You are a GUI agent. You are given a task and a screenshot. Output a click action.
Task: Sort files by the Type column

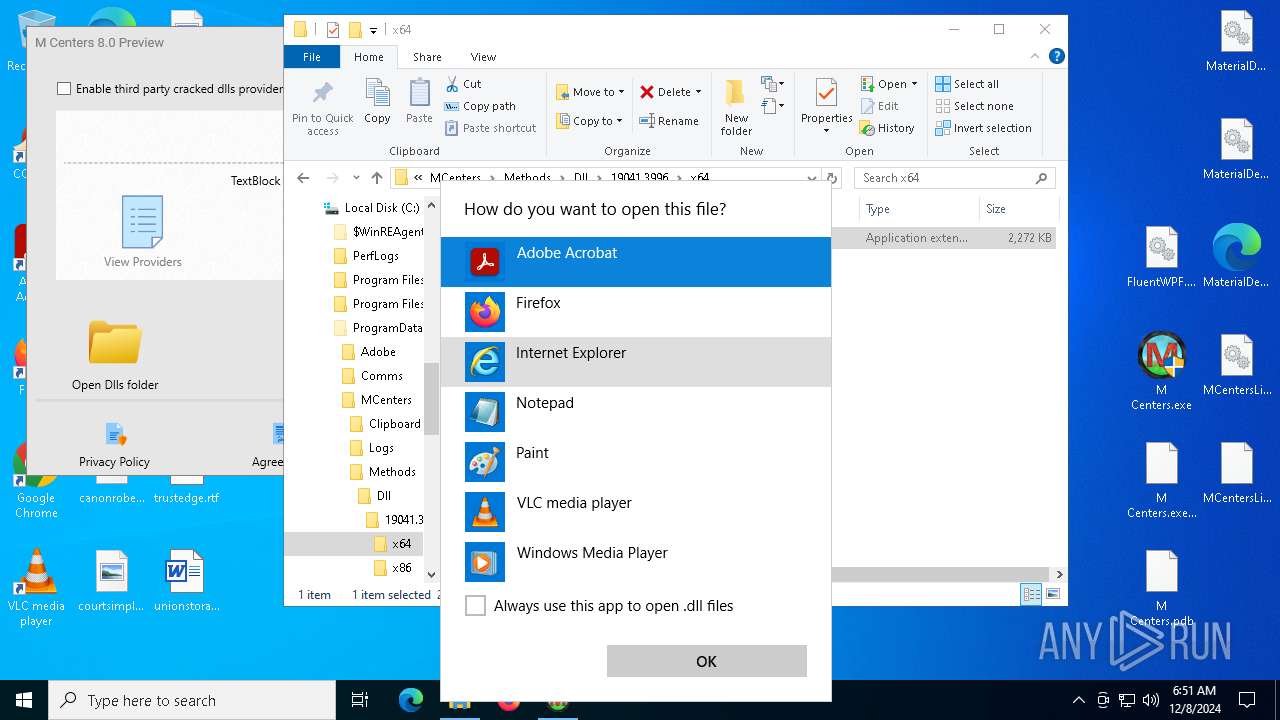[x=919, y=209]
